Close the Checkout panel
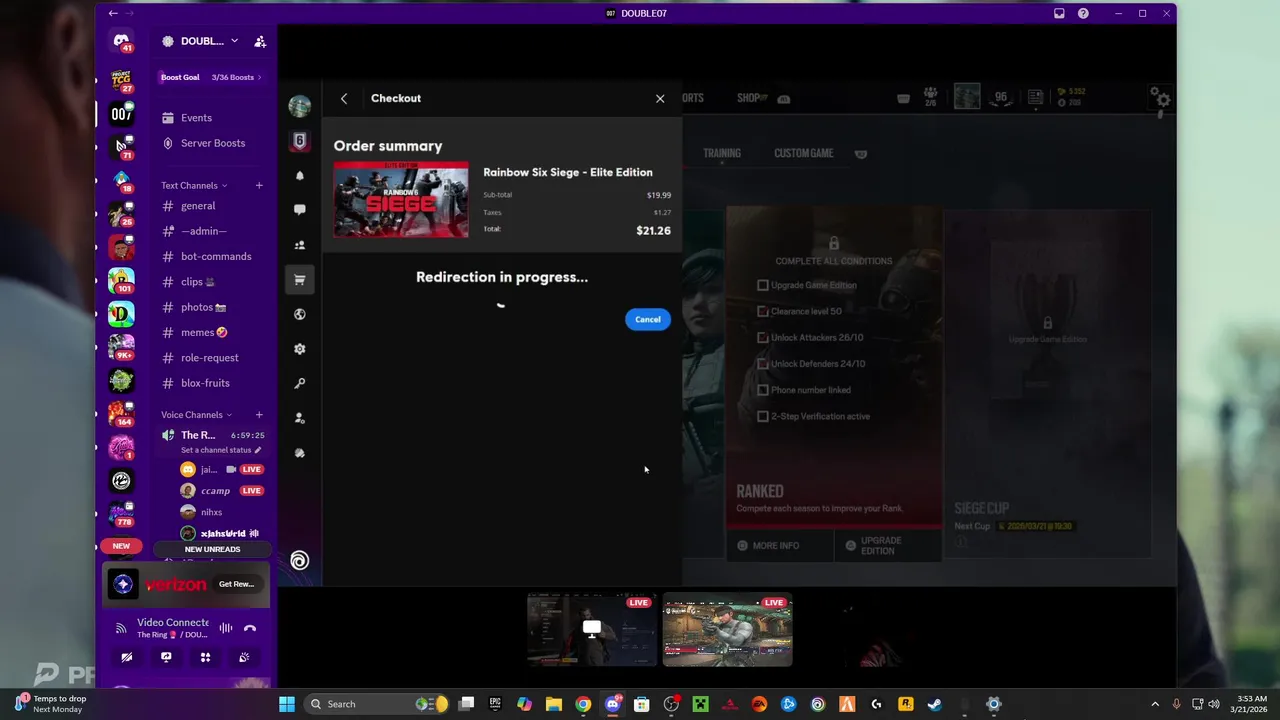1280x720 pixels. point(660,98)
